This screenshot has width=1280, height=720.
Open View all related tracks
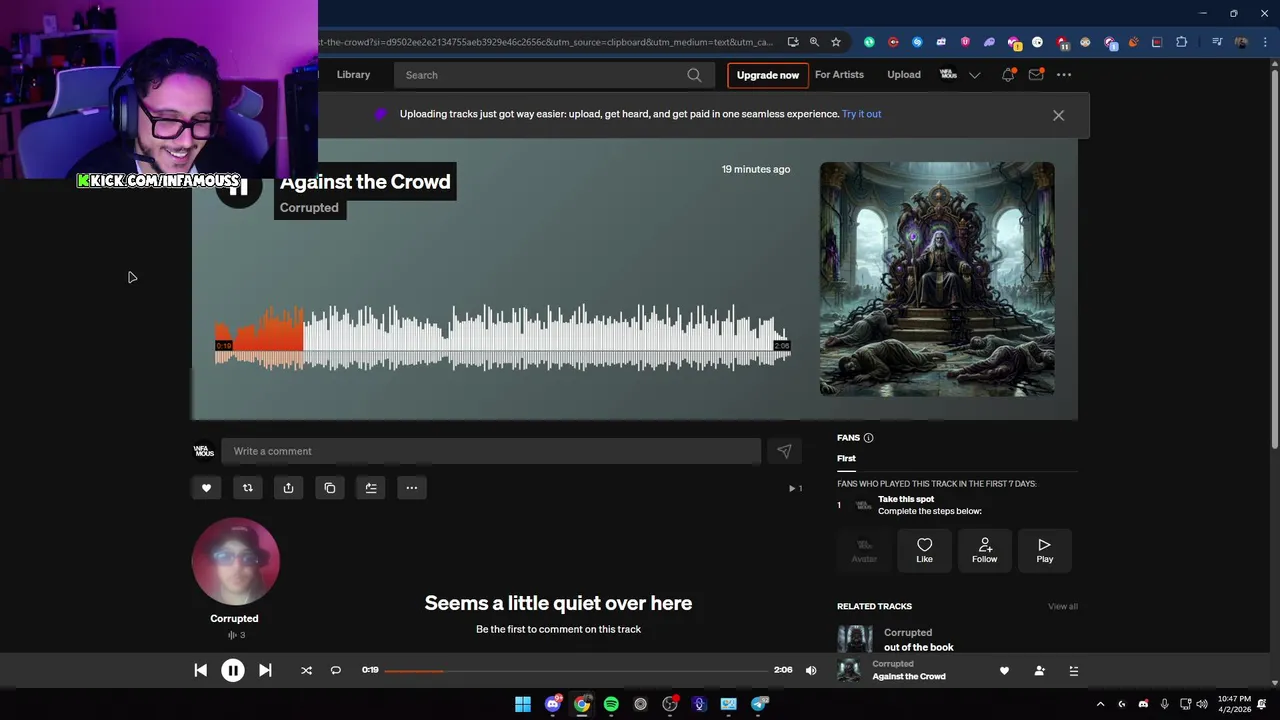point(1062,607)
